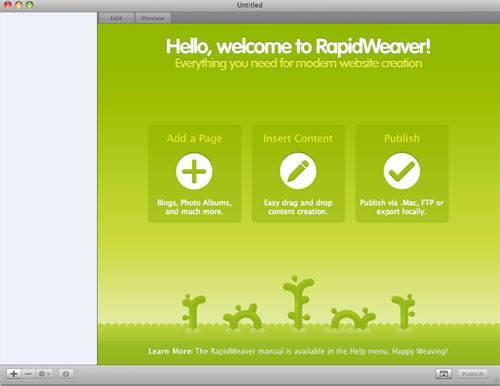Screen dimensions: 500x386
Task: Click the Publish checkmark circle icon
Action: click(x=401, y=171)
